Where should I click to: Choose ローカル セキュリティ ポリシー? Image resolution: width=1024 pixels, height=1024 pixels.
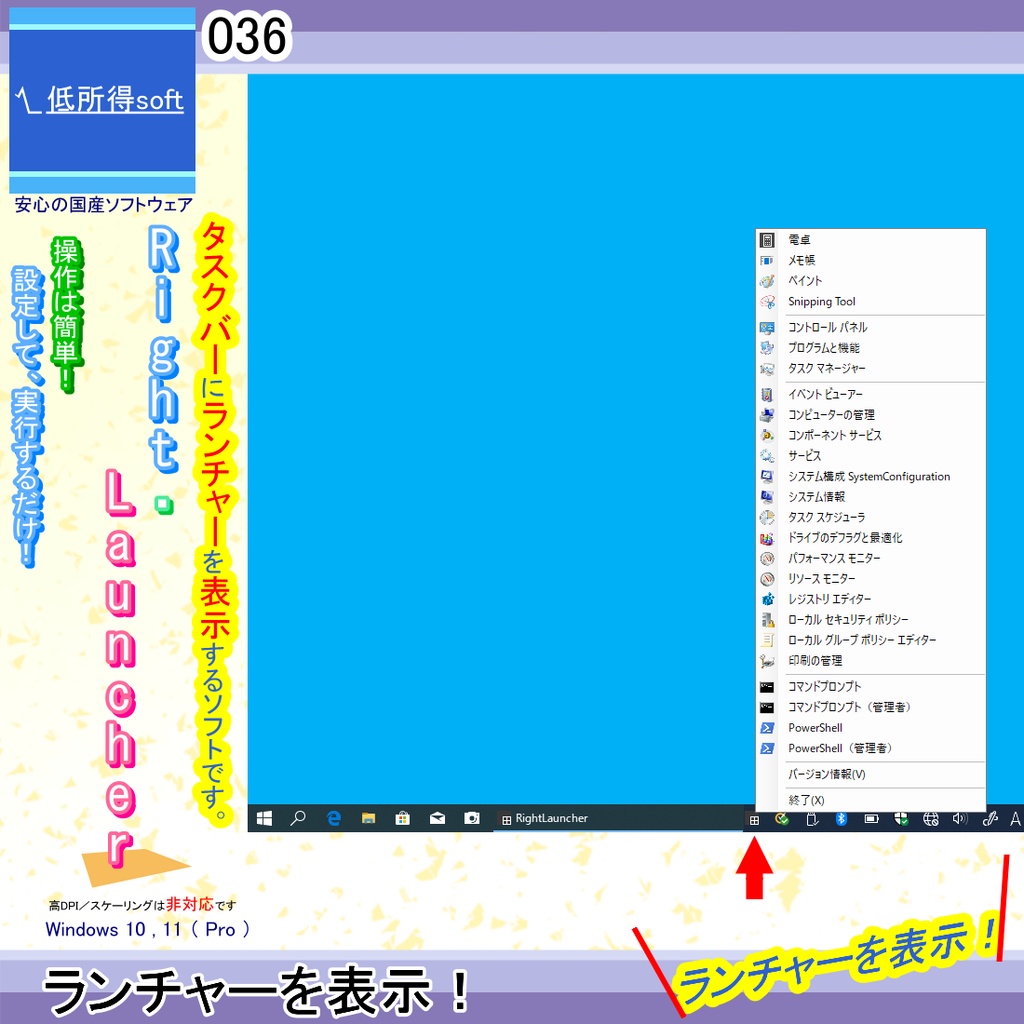coord(870,620)
